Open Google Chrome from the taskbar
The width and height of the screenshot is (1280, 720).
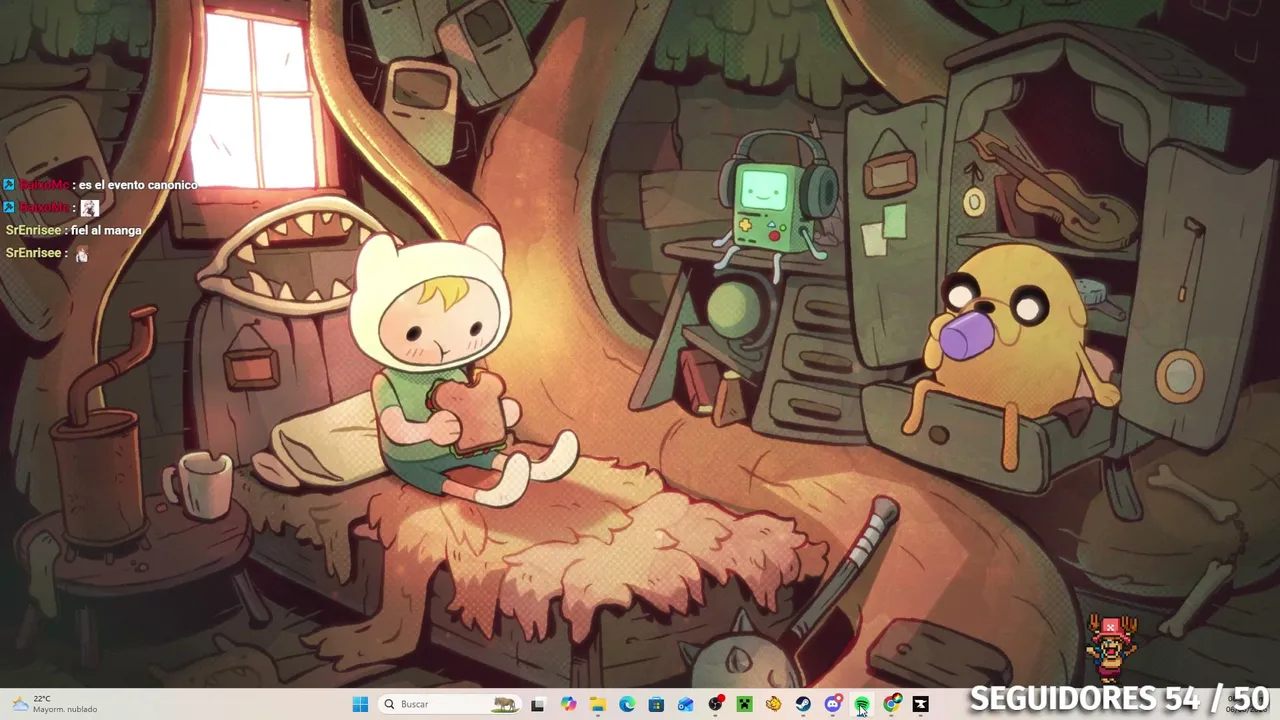coord(891,704)
